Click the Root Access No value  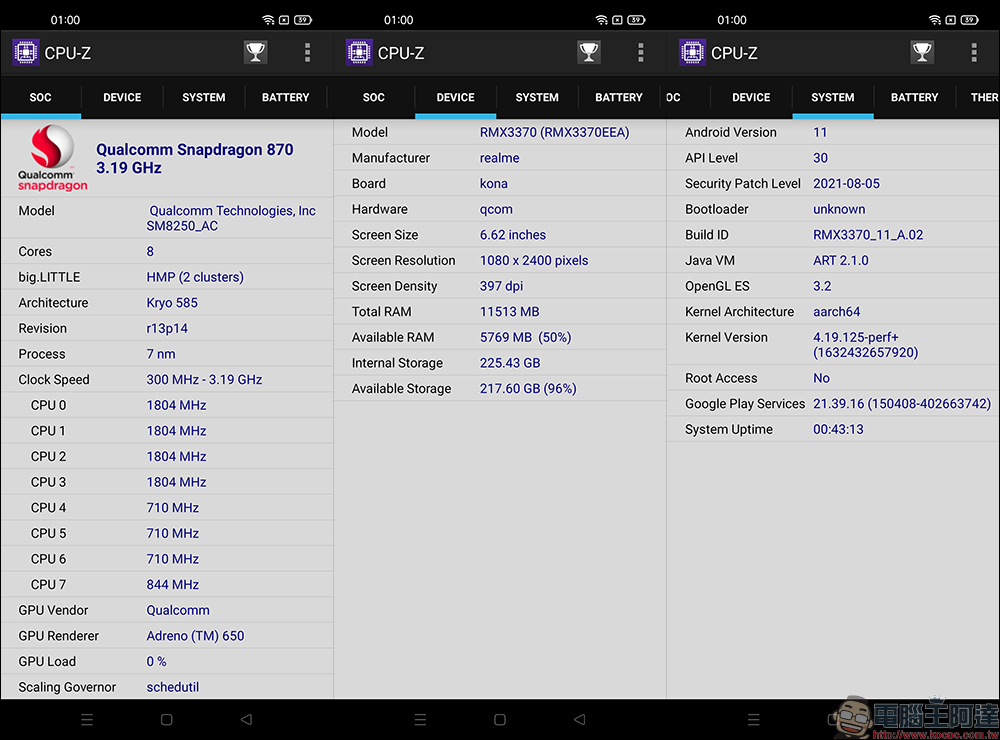coord(821,378)
